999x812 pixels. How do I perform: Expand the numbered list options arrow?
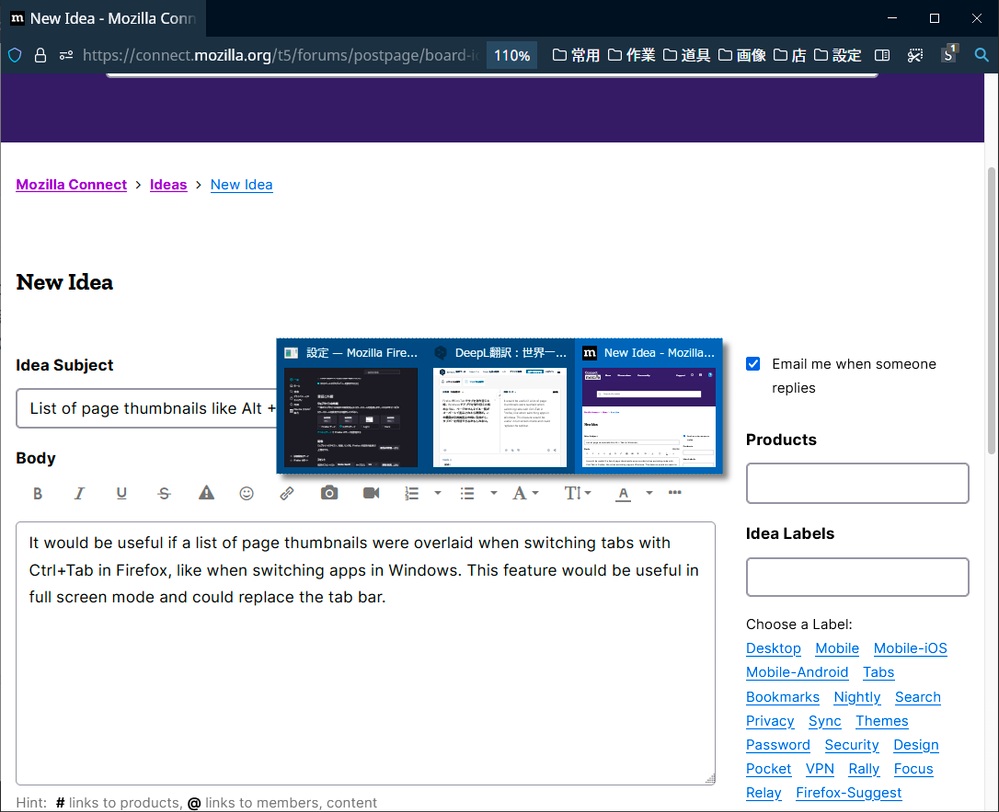(x=437, y=493)
